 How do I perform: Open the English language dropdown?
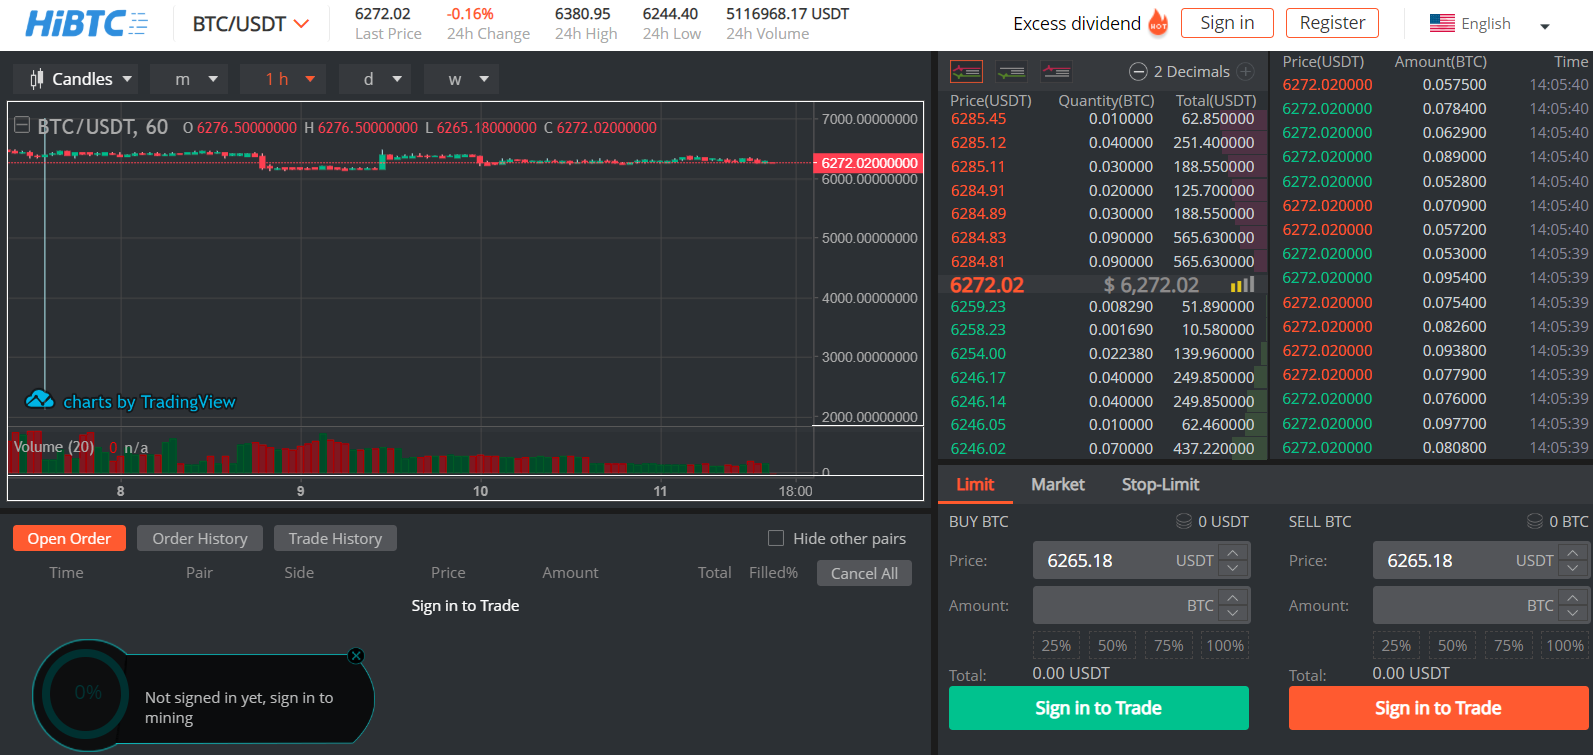1490,24
